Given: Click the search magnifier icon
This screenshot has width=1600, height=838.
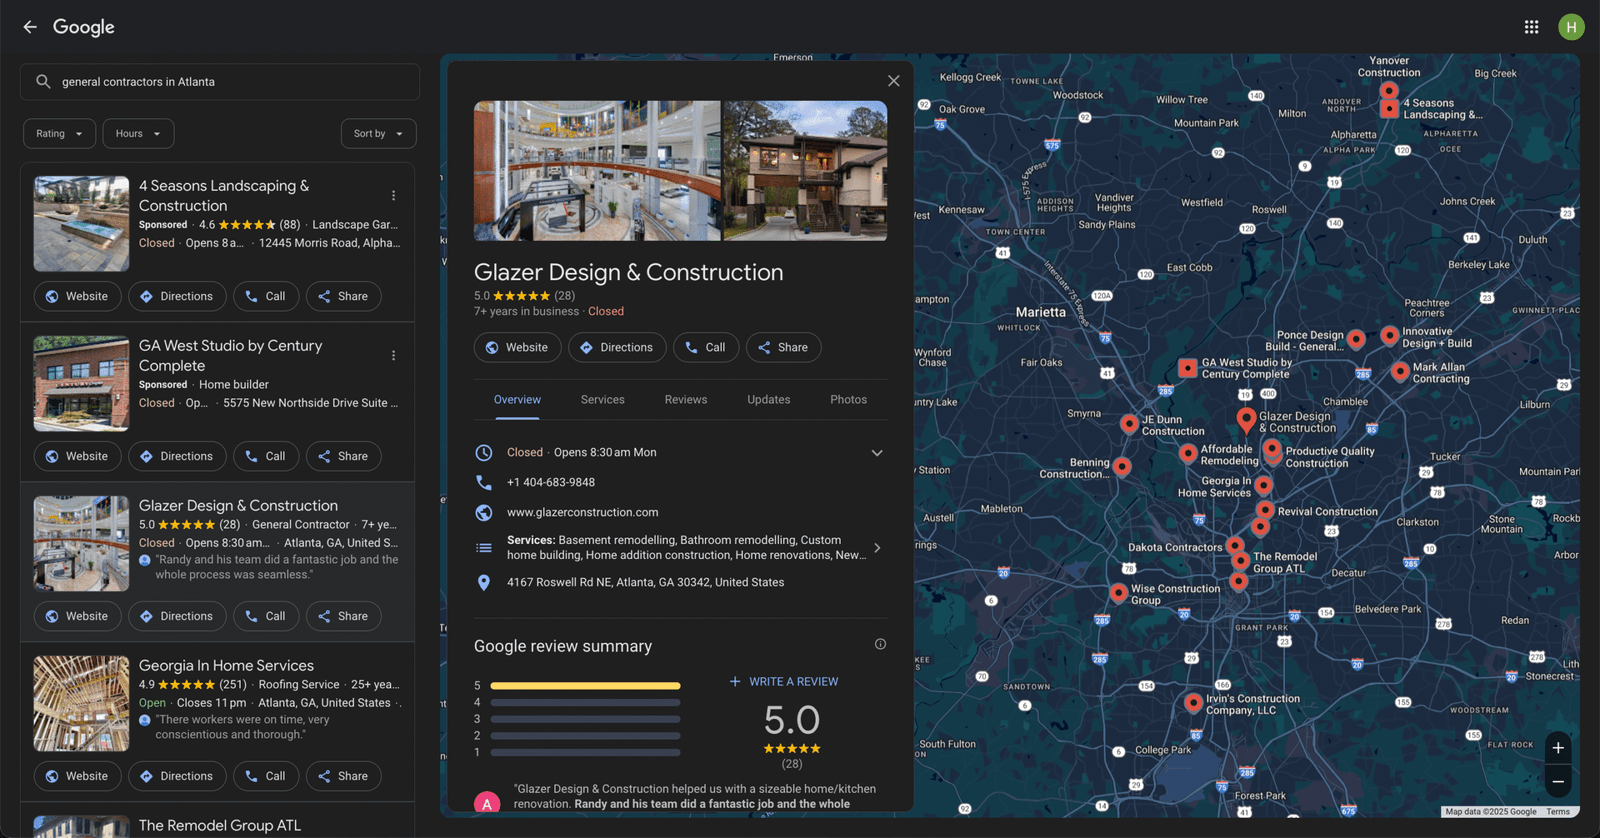Looking at the screenshot, I should point(43,82).
